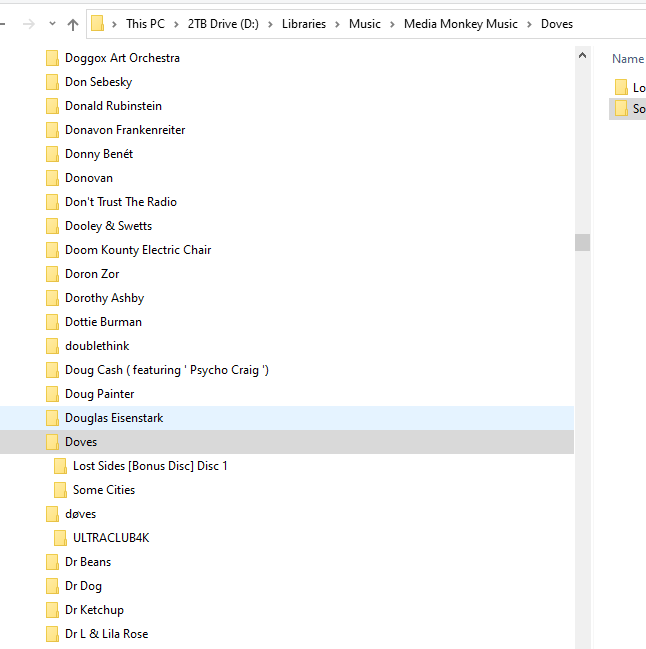The image size is (646, 649).
Task: Expand chevron after Media Monkey Music breadcrumb
Action: coord(529,24)
